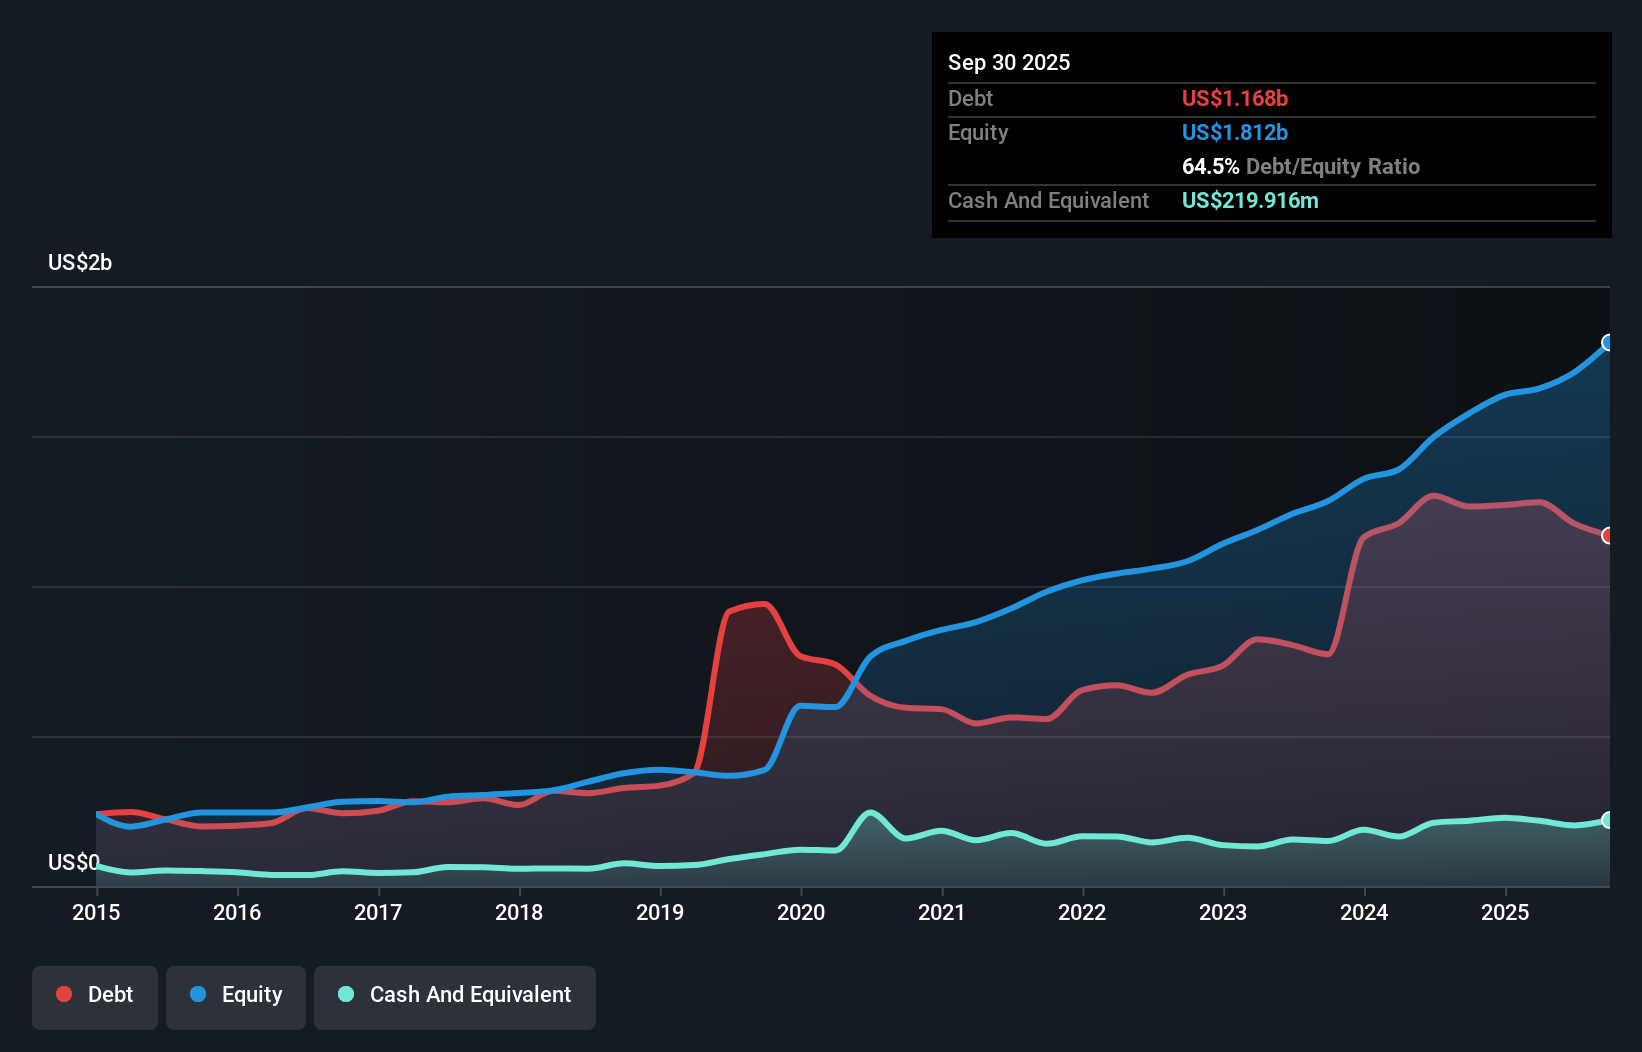The width and height of the screenshot is (1642, 1052).
Task: Click the 2016 x-axis label
Action: pyautogui.click(x=237, y=912)
